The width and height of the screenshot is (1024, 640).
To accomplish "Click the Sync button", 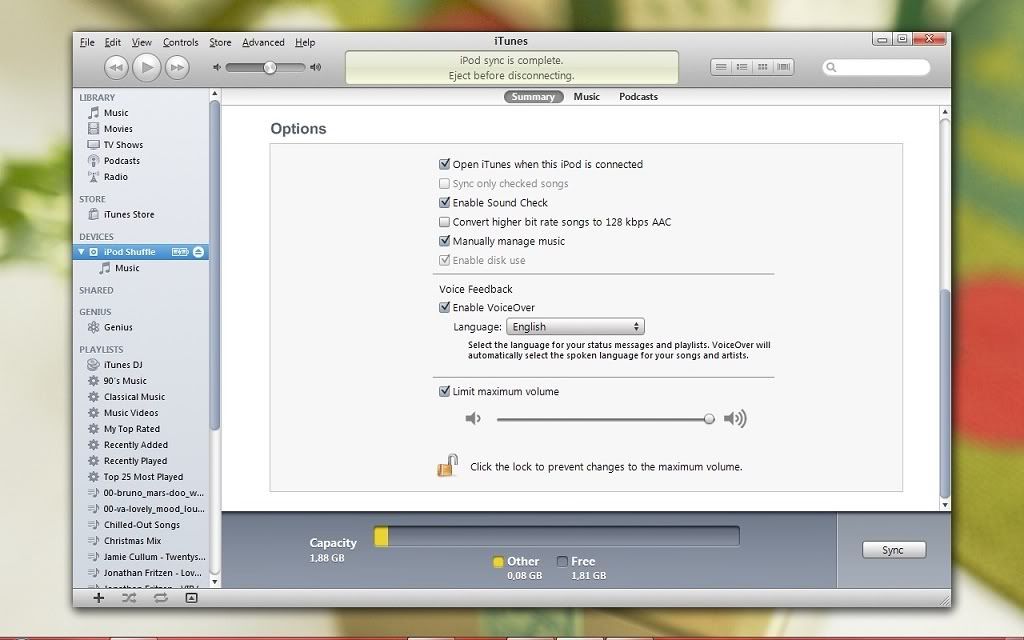I will (x=893, y=550).
